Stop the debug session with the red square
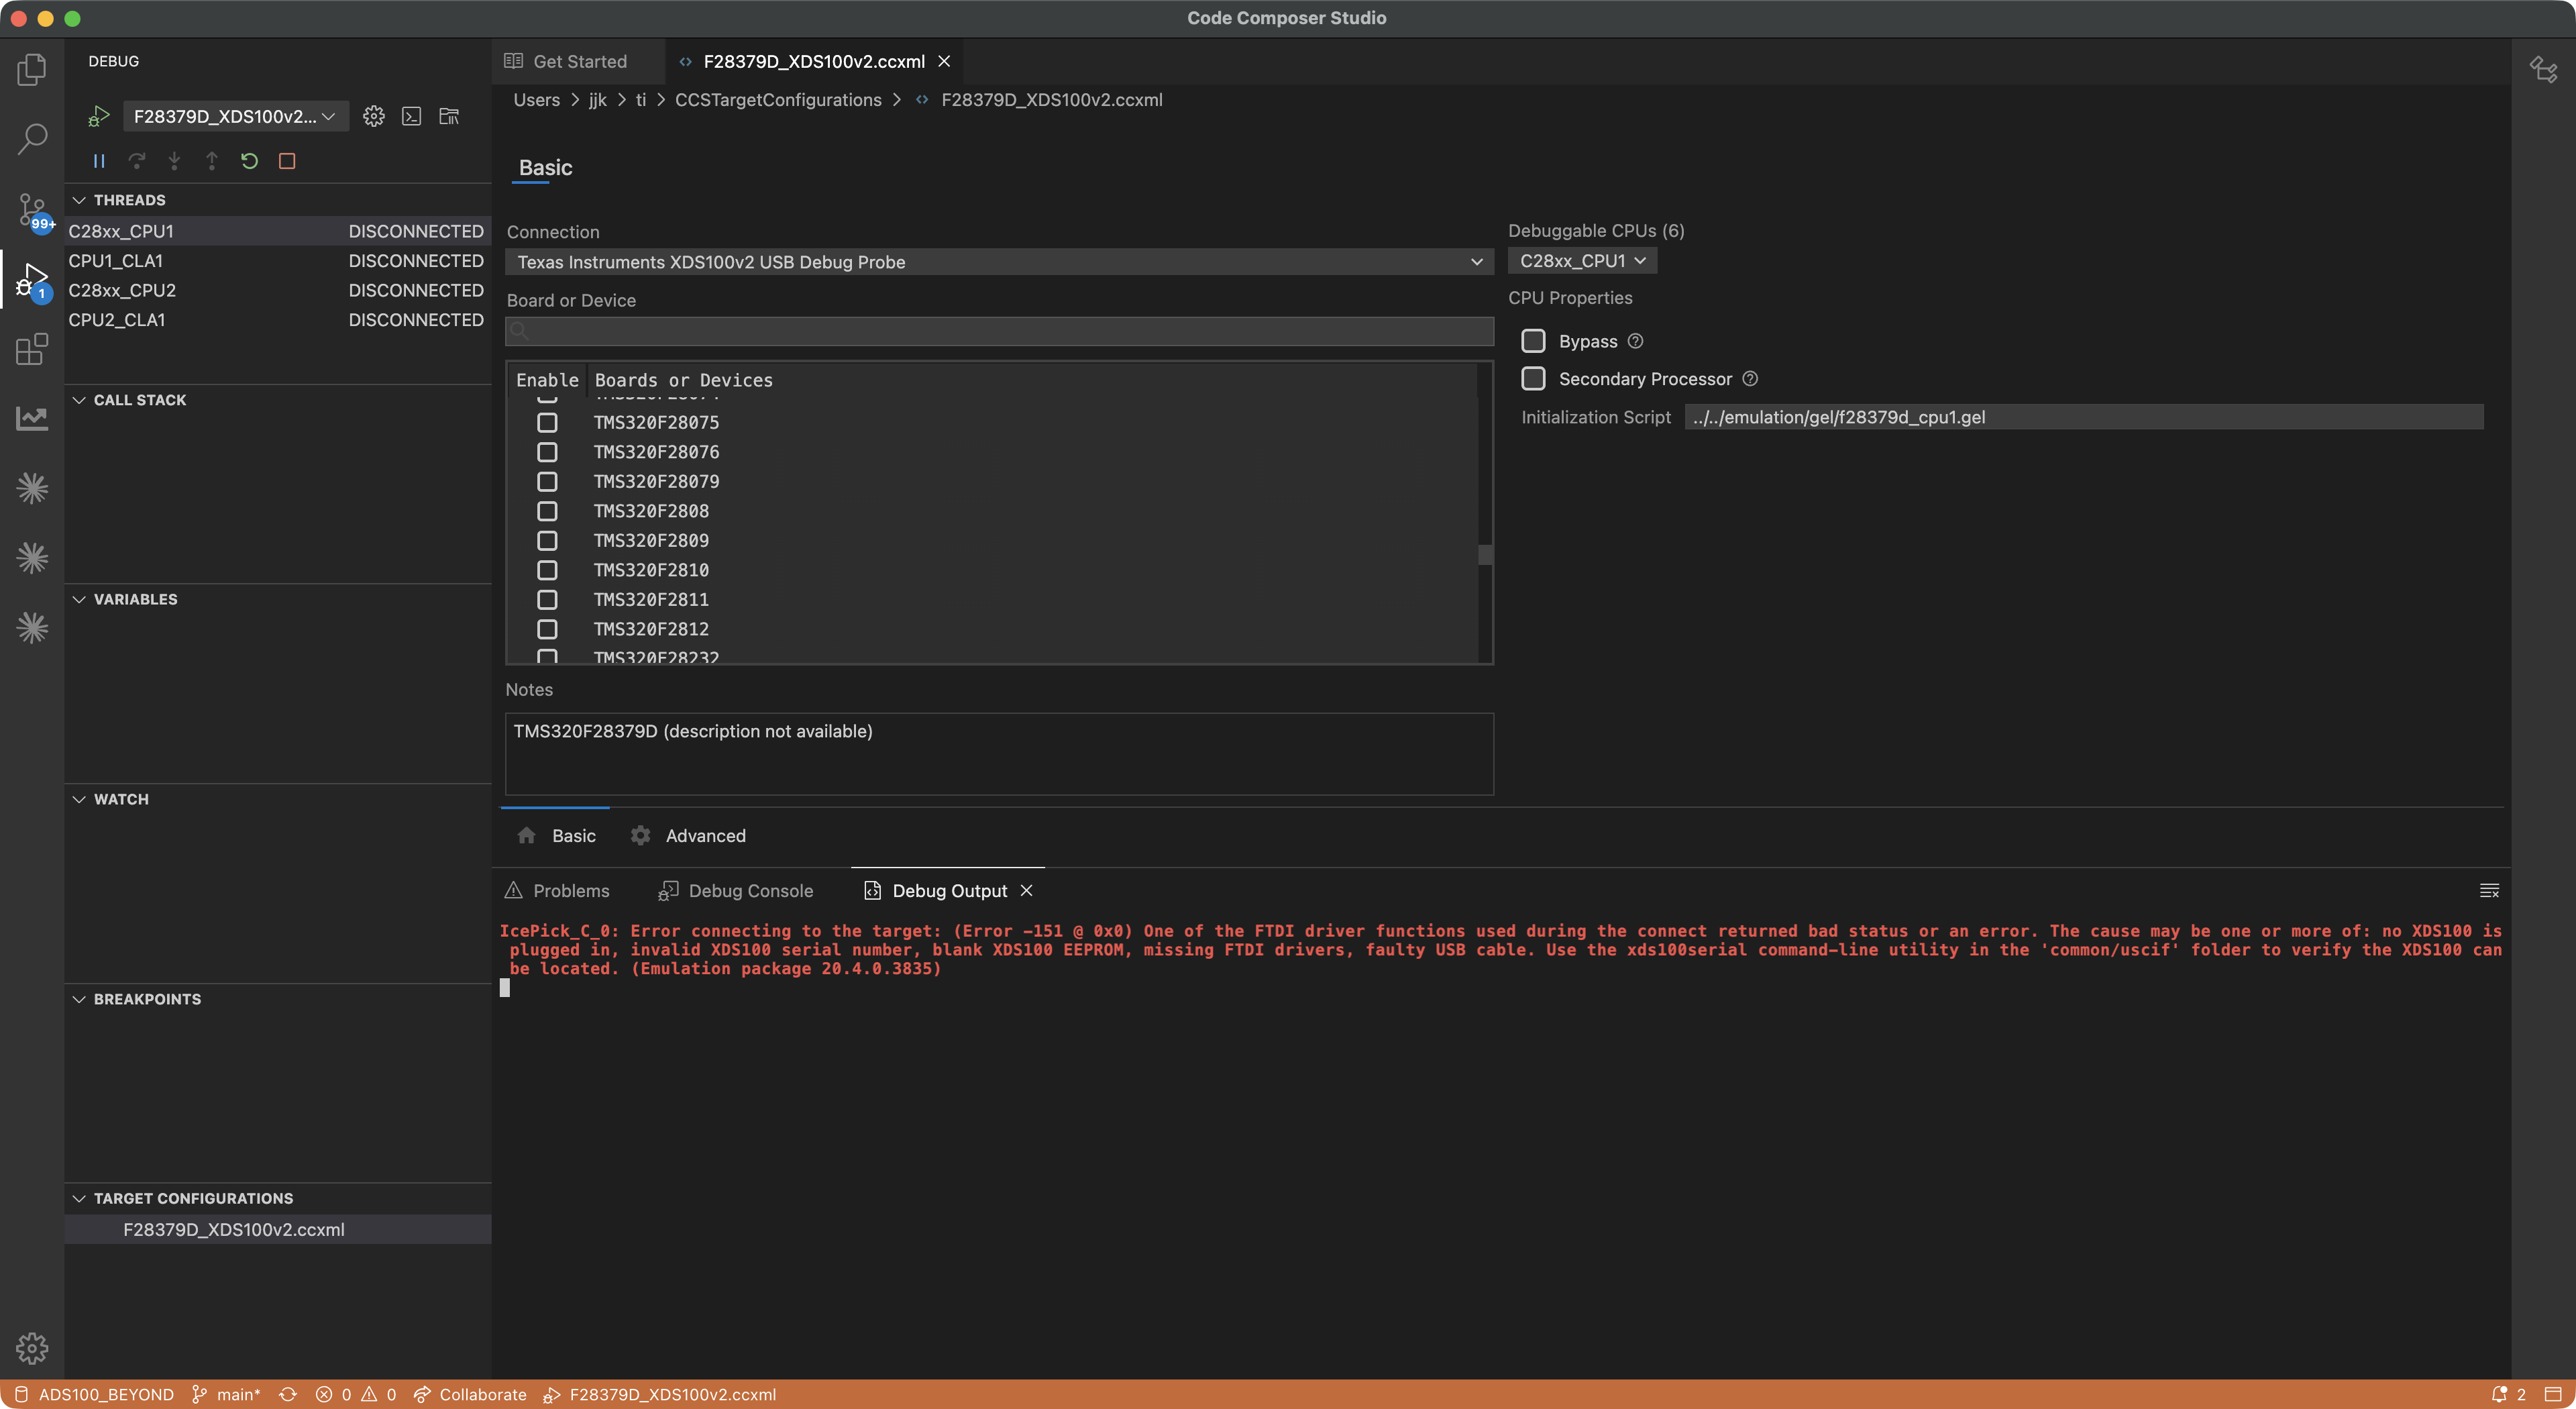 [x=287, y=161]
